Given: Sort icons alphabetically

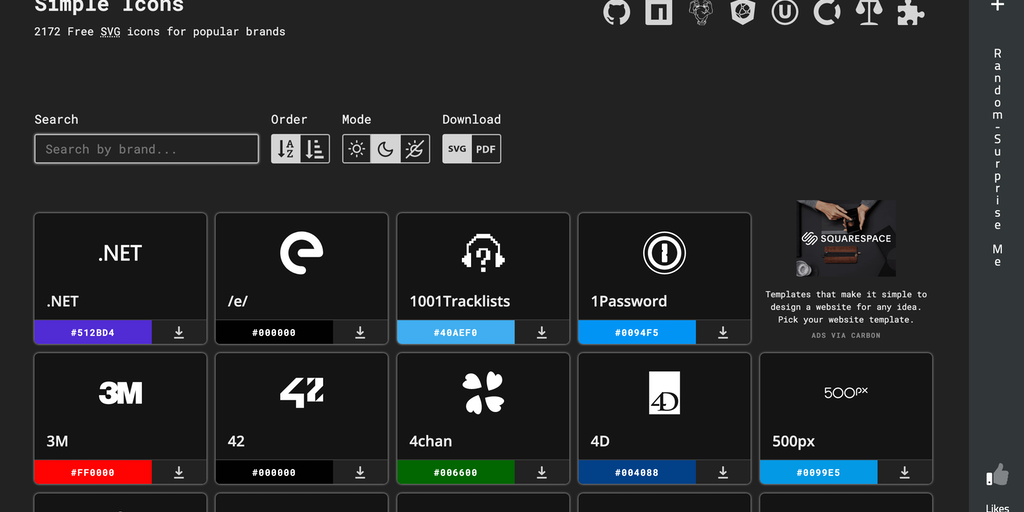Looking at the screenshot, I should click(x=285, y=149).
